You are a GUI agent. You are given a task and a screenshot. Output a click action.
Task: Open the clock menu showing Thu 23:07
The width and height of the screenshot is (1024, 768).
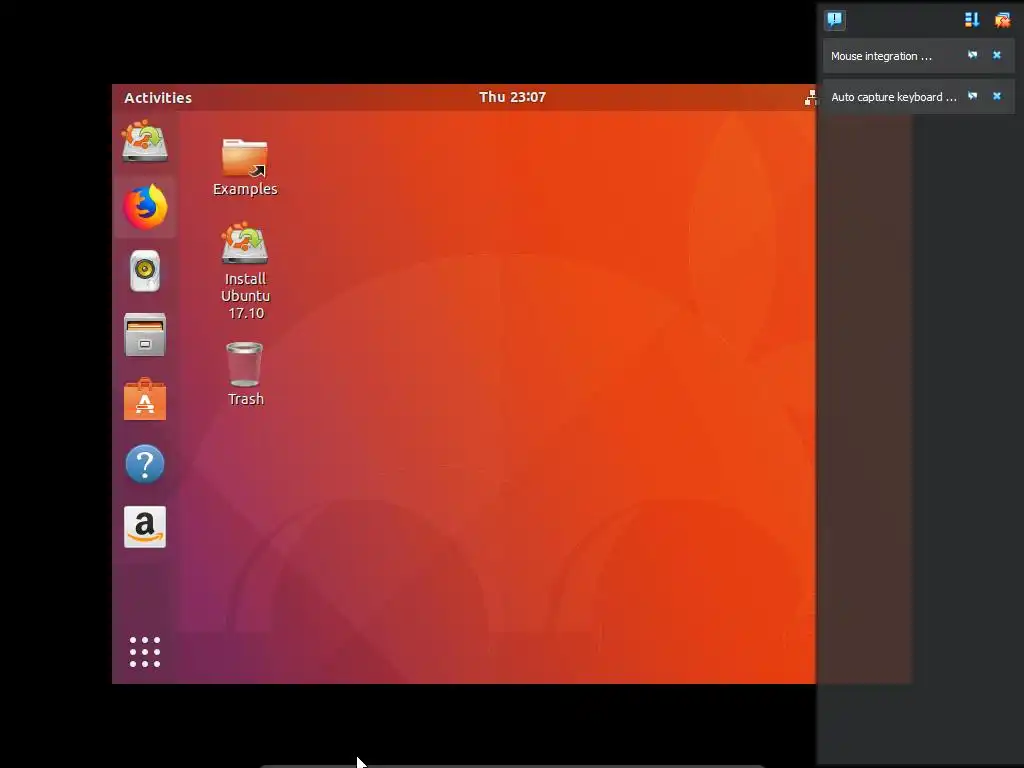click(x=512, y=97)
